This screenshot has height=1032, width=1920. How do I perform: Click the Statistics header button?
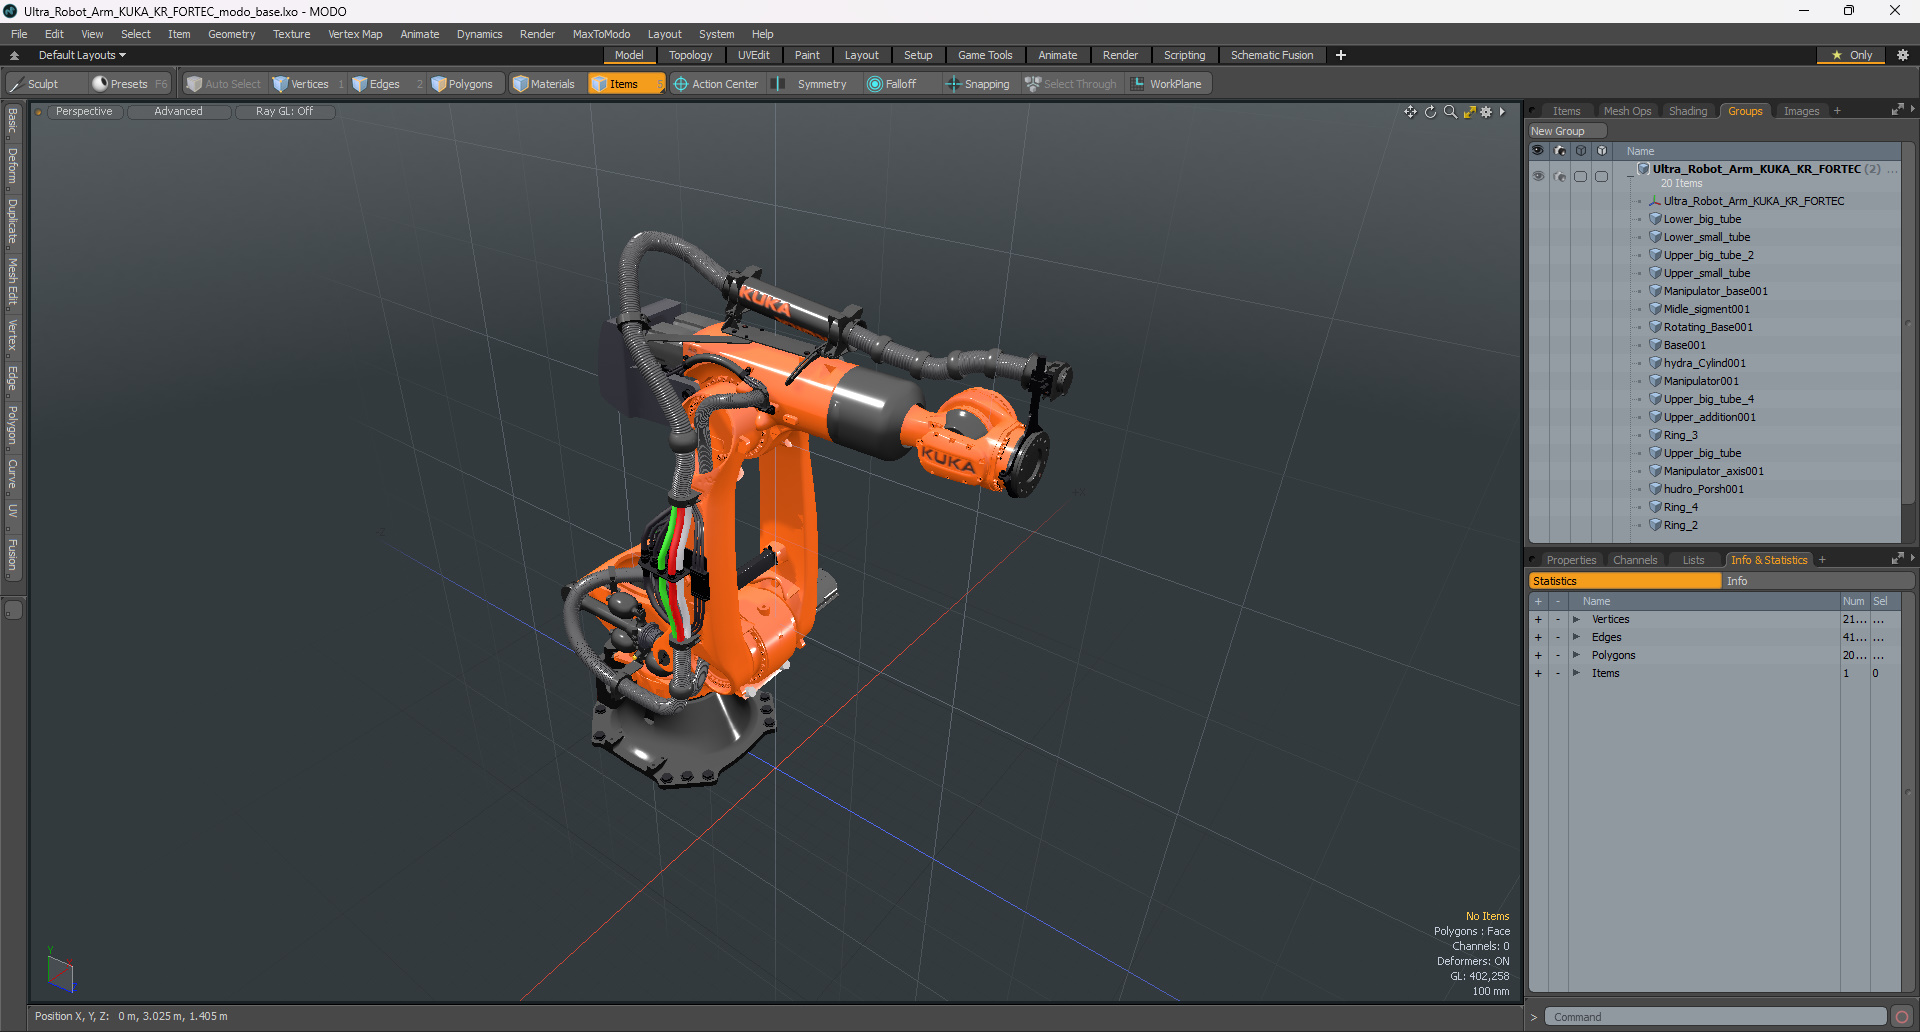1625,581
